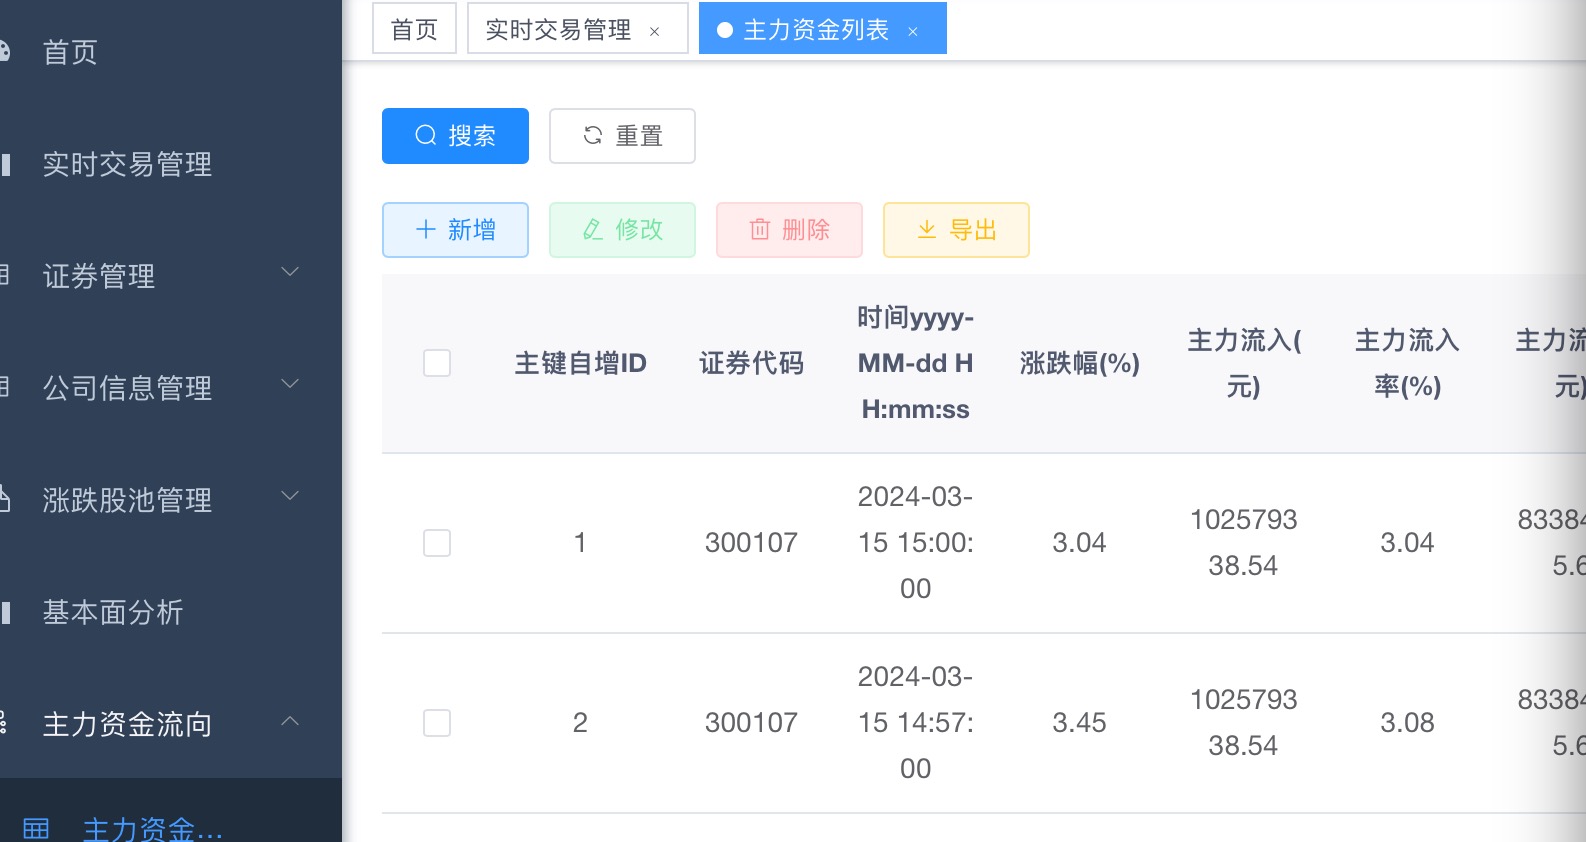Click the plus icon in the 新增 button
The width and height of the screenshot is (1586, 842).
[x=426, y=229]
